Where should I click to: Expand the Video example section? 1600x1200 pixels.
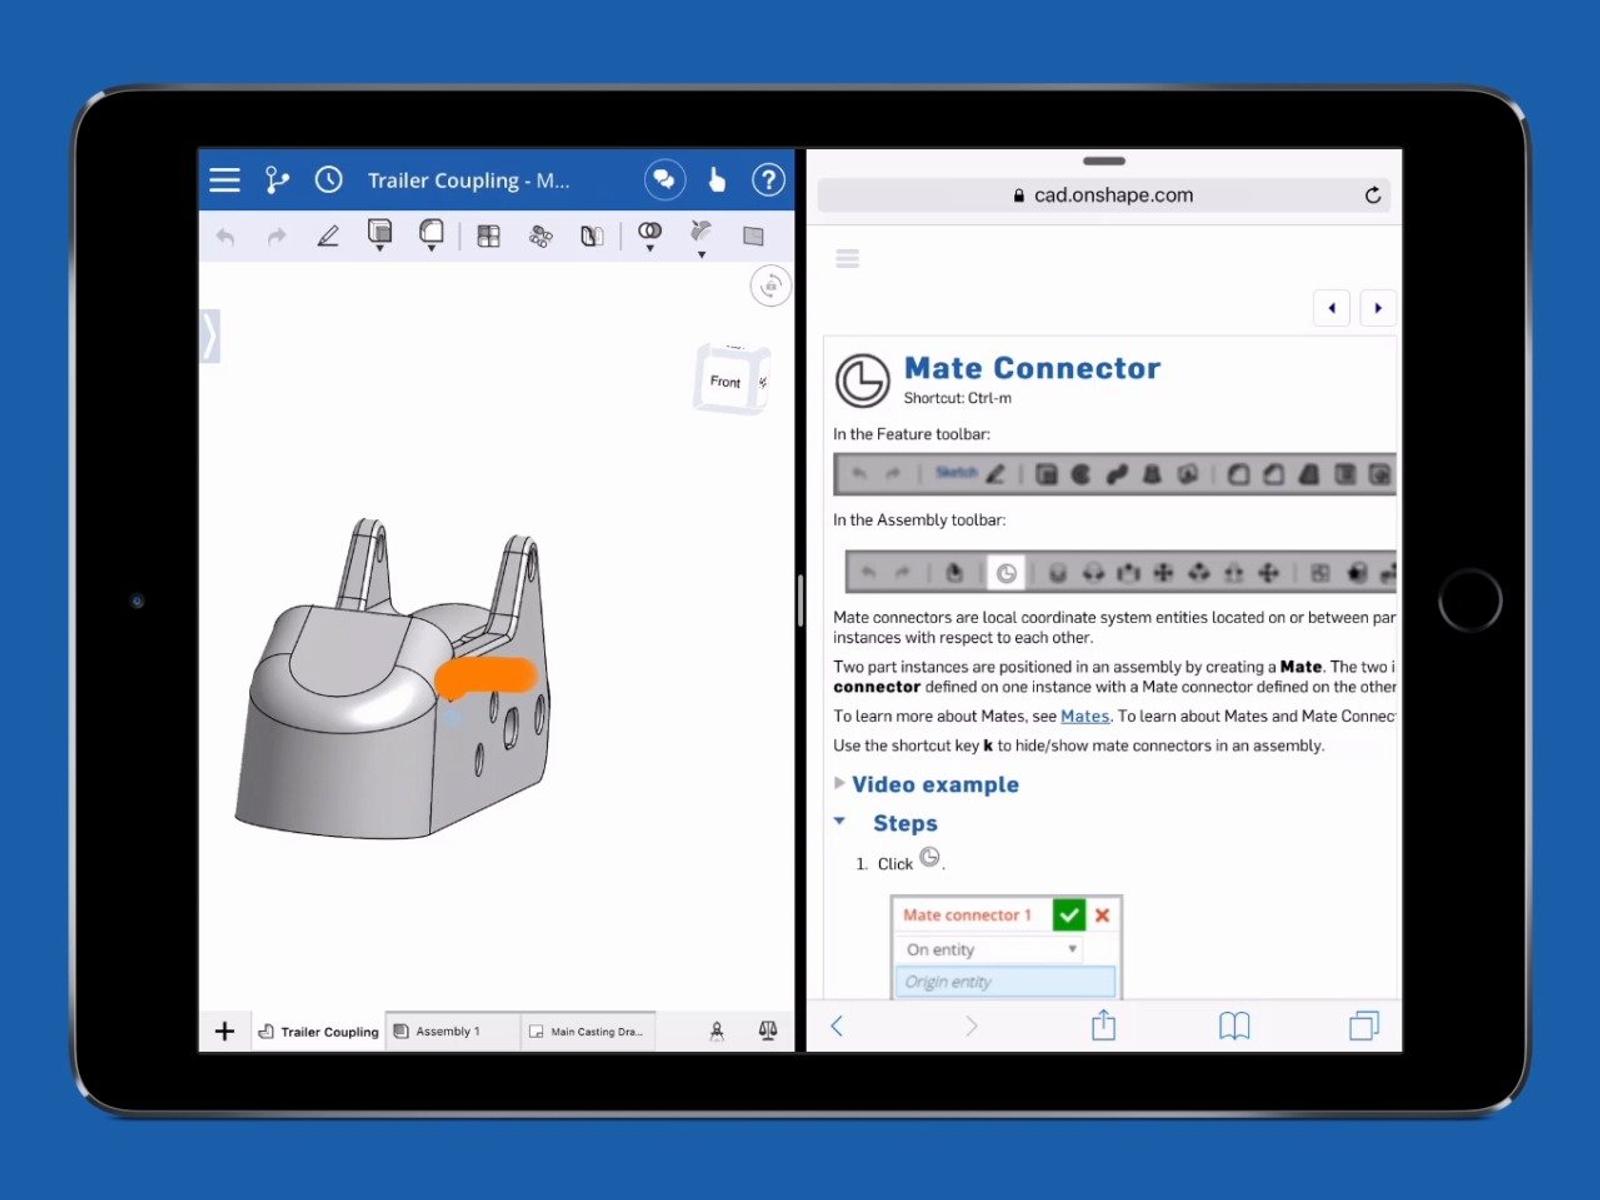point(934,785)
